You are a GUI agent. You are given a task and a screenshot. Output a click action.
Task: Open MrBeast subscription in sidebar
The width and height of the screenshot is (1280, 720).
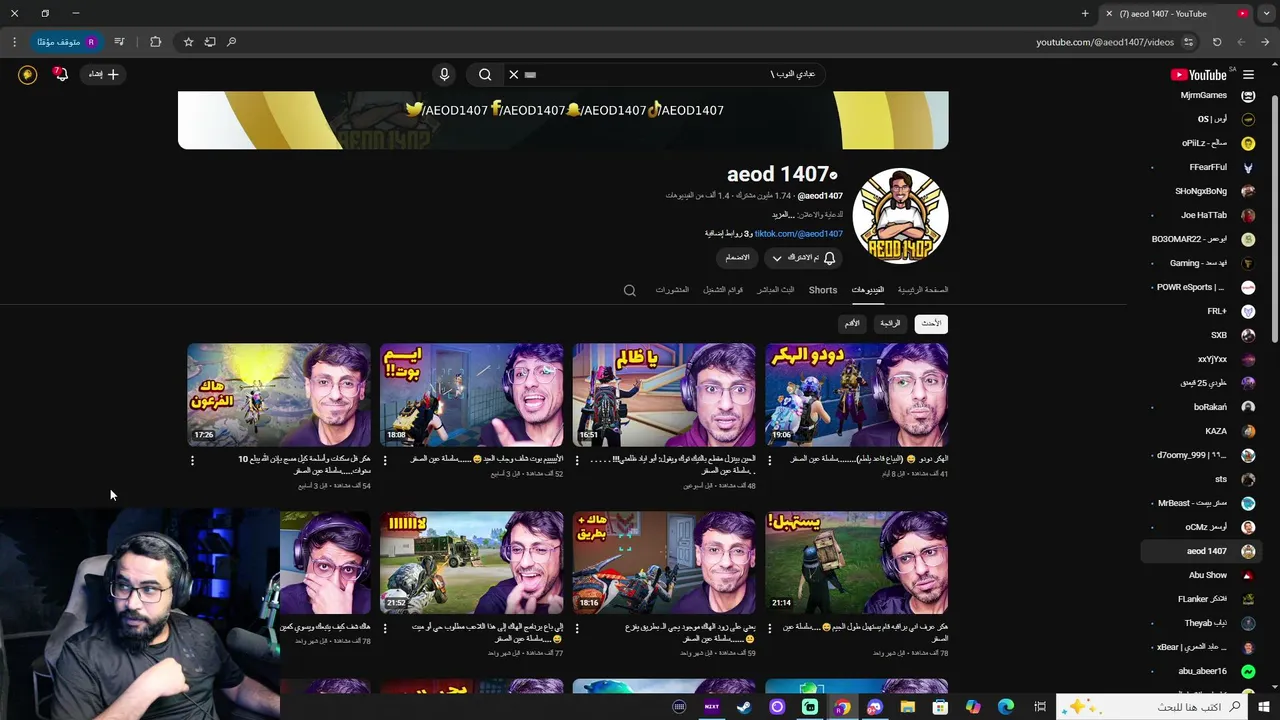click(1204, 503)
